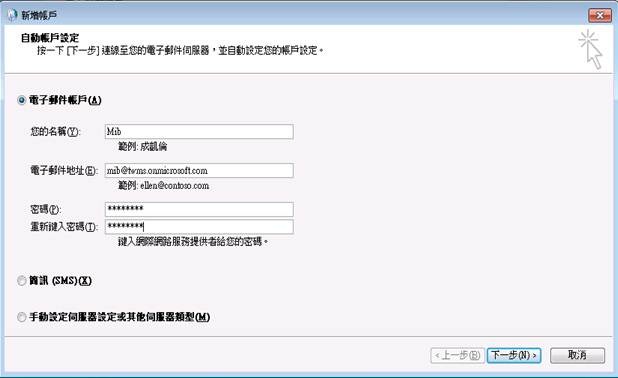Cancel the dialog with 取消 button

point(577,355)
